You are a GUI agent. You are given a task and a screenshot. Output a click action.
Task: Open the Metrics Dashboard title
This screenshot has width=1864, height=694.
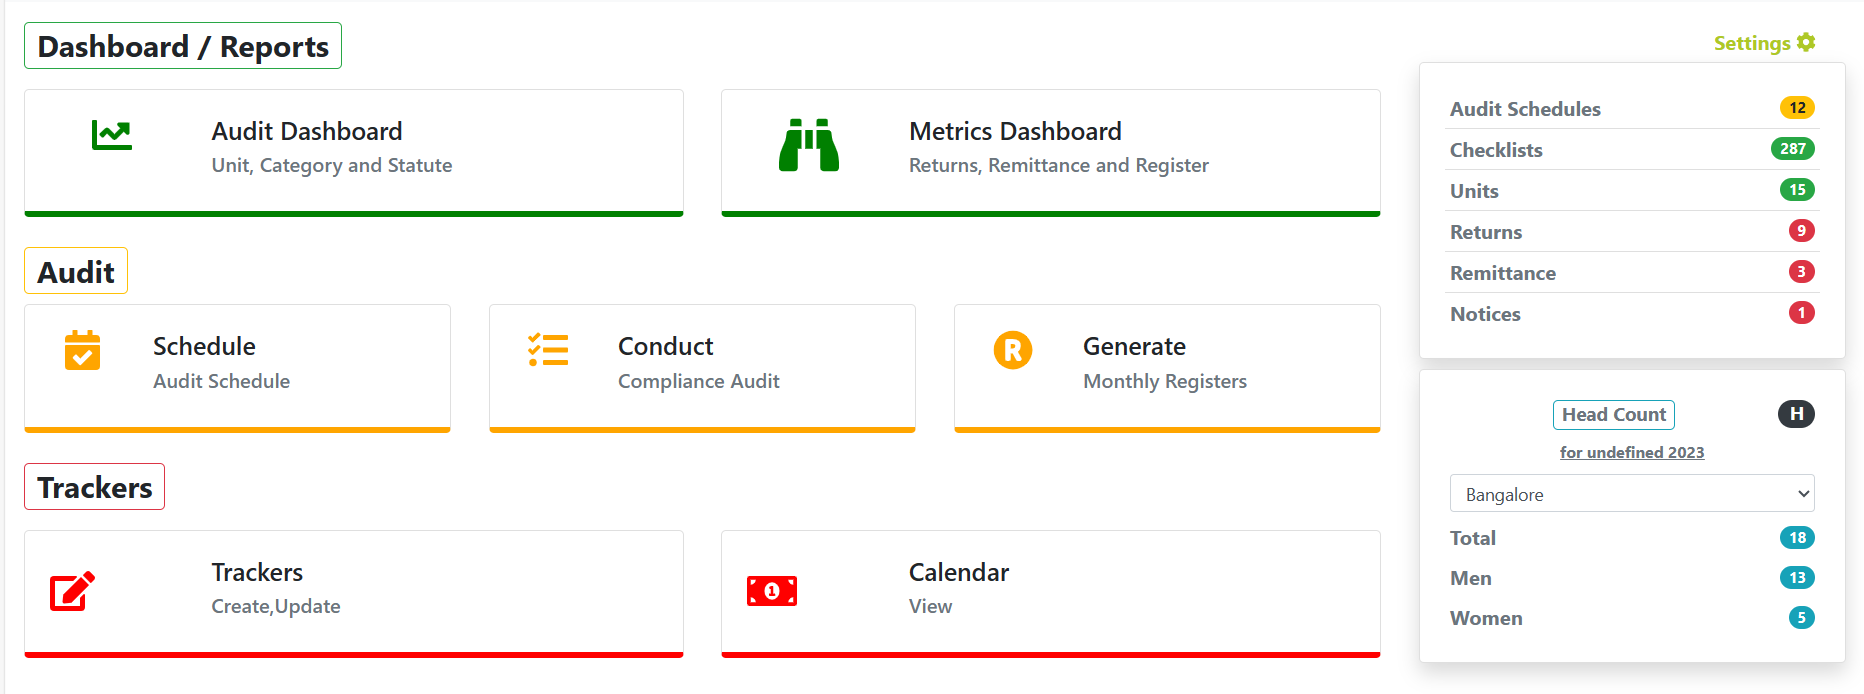(x=1015, y=131)
